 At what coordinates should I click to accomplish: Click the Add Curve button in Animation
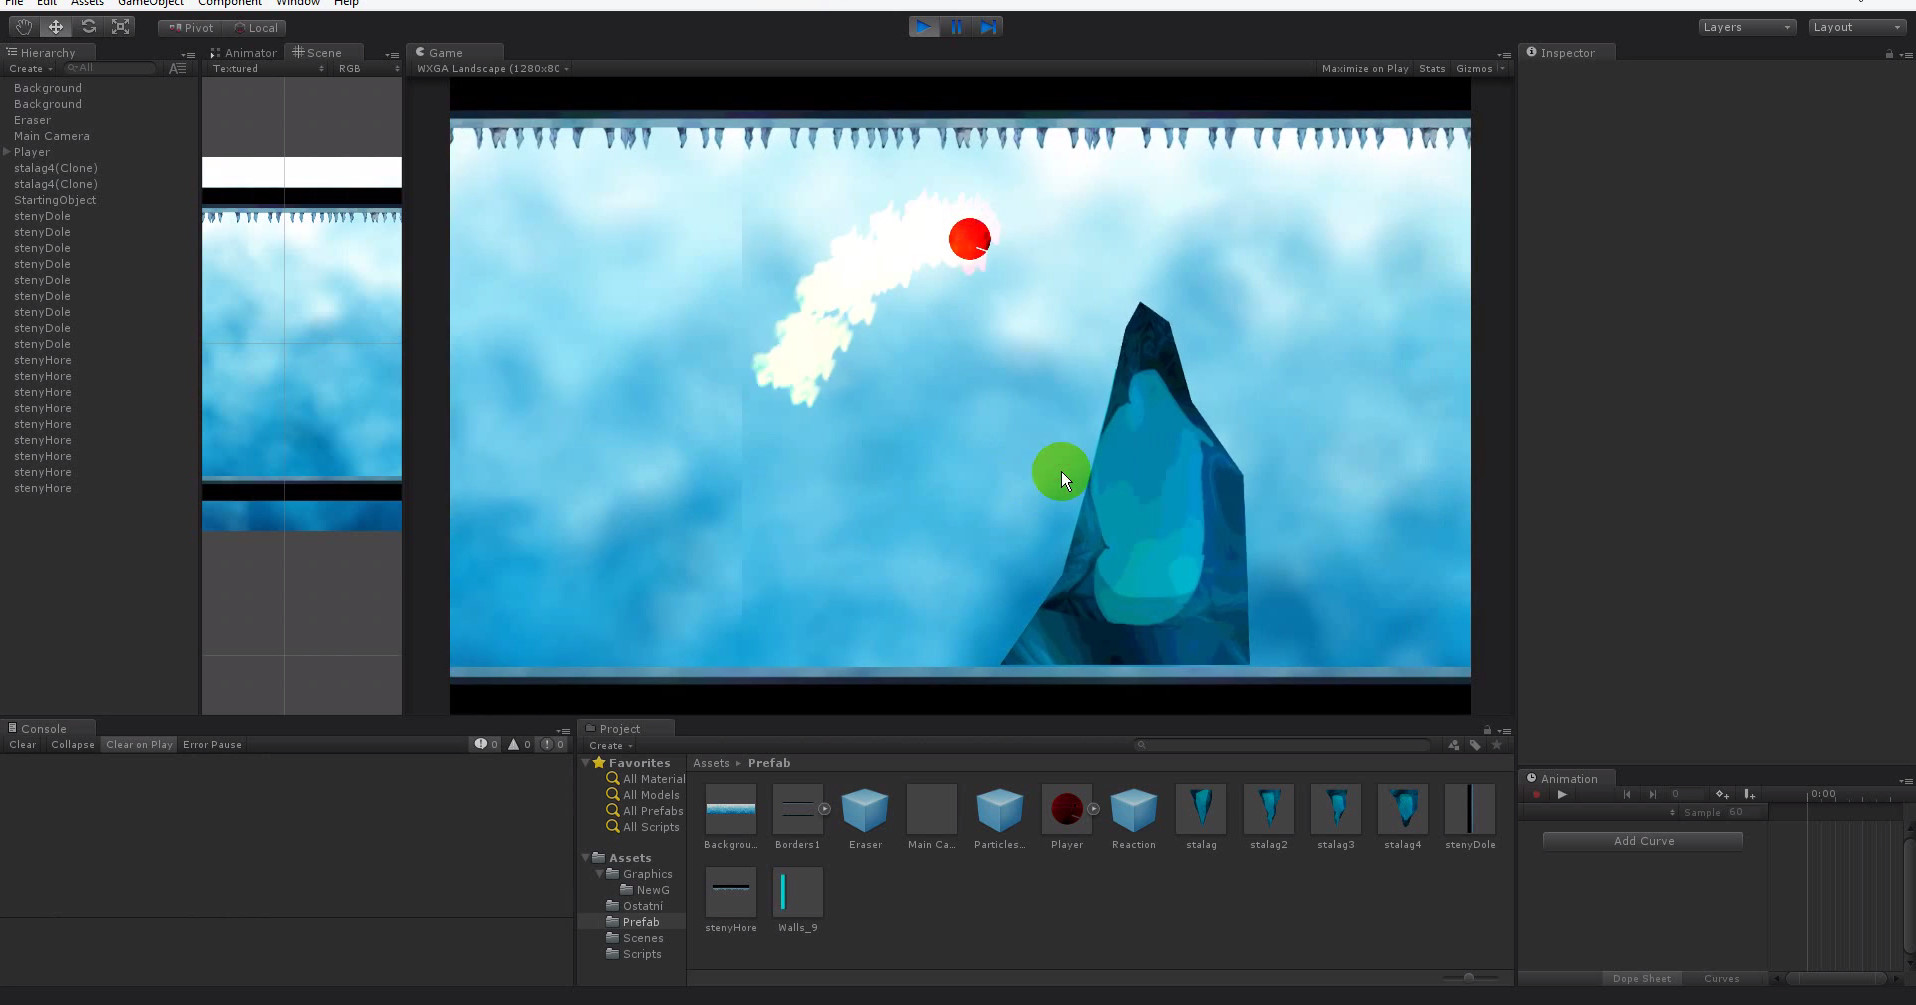pyautogui.click(x=1642, y=840)
